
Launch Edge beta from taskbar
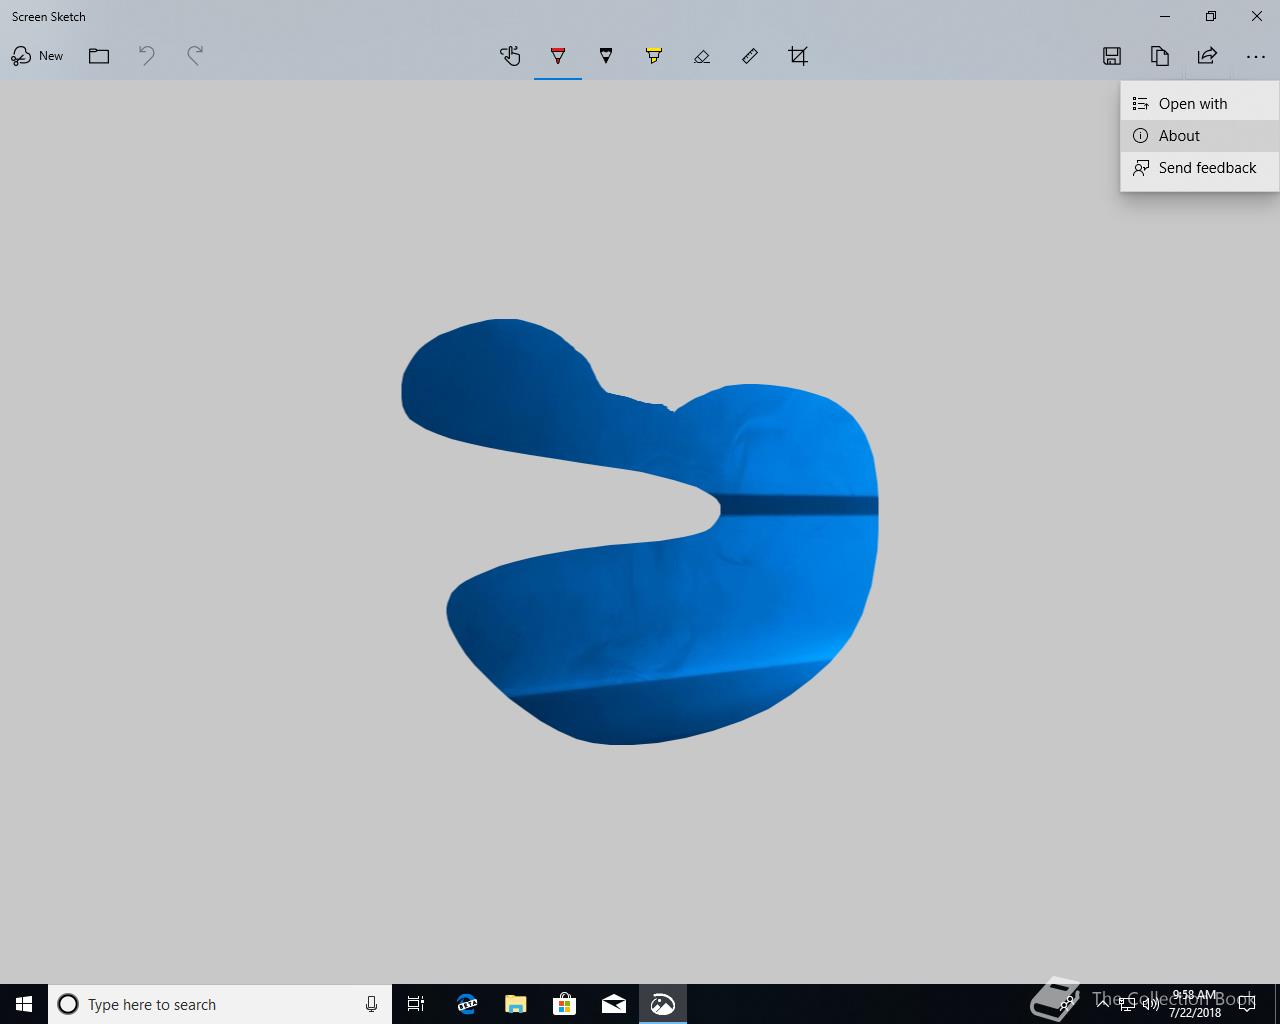pos(467,1004)
